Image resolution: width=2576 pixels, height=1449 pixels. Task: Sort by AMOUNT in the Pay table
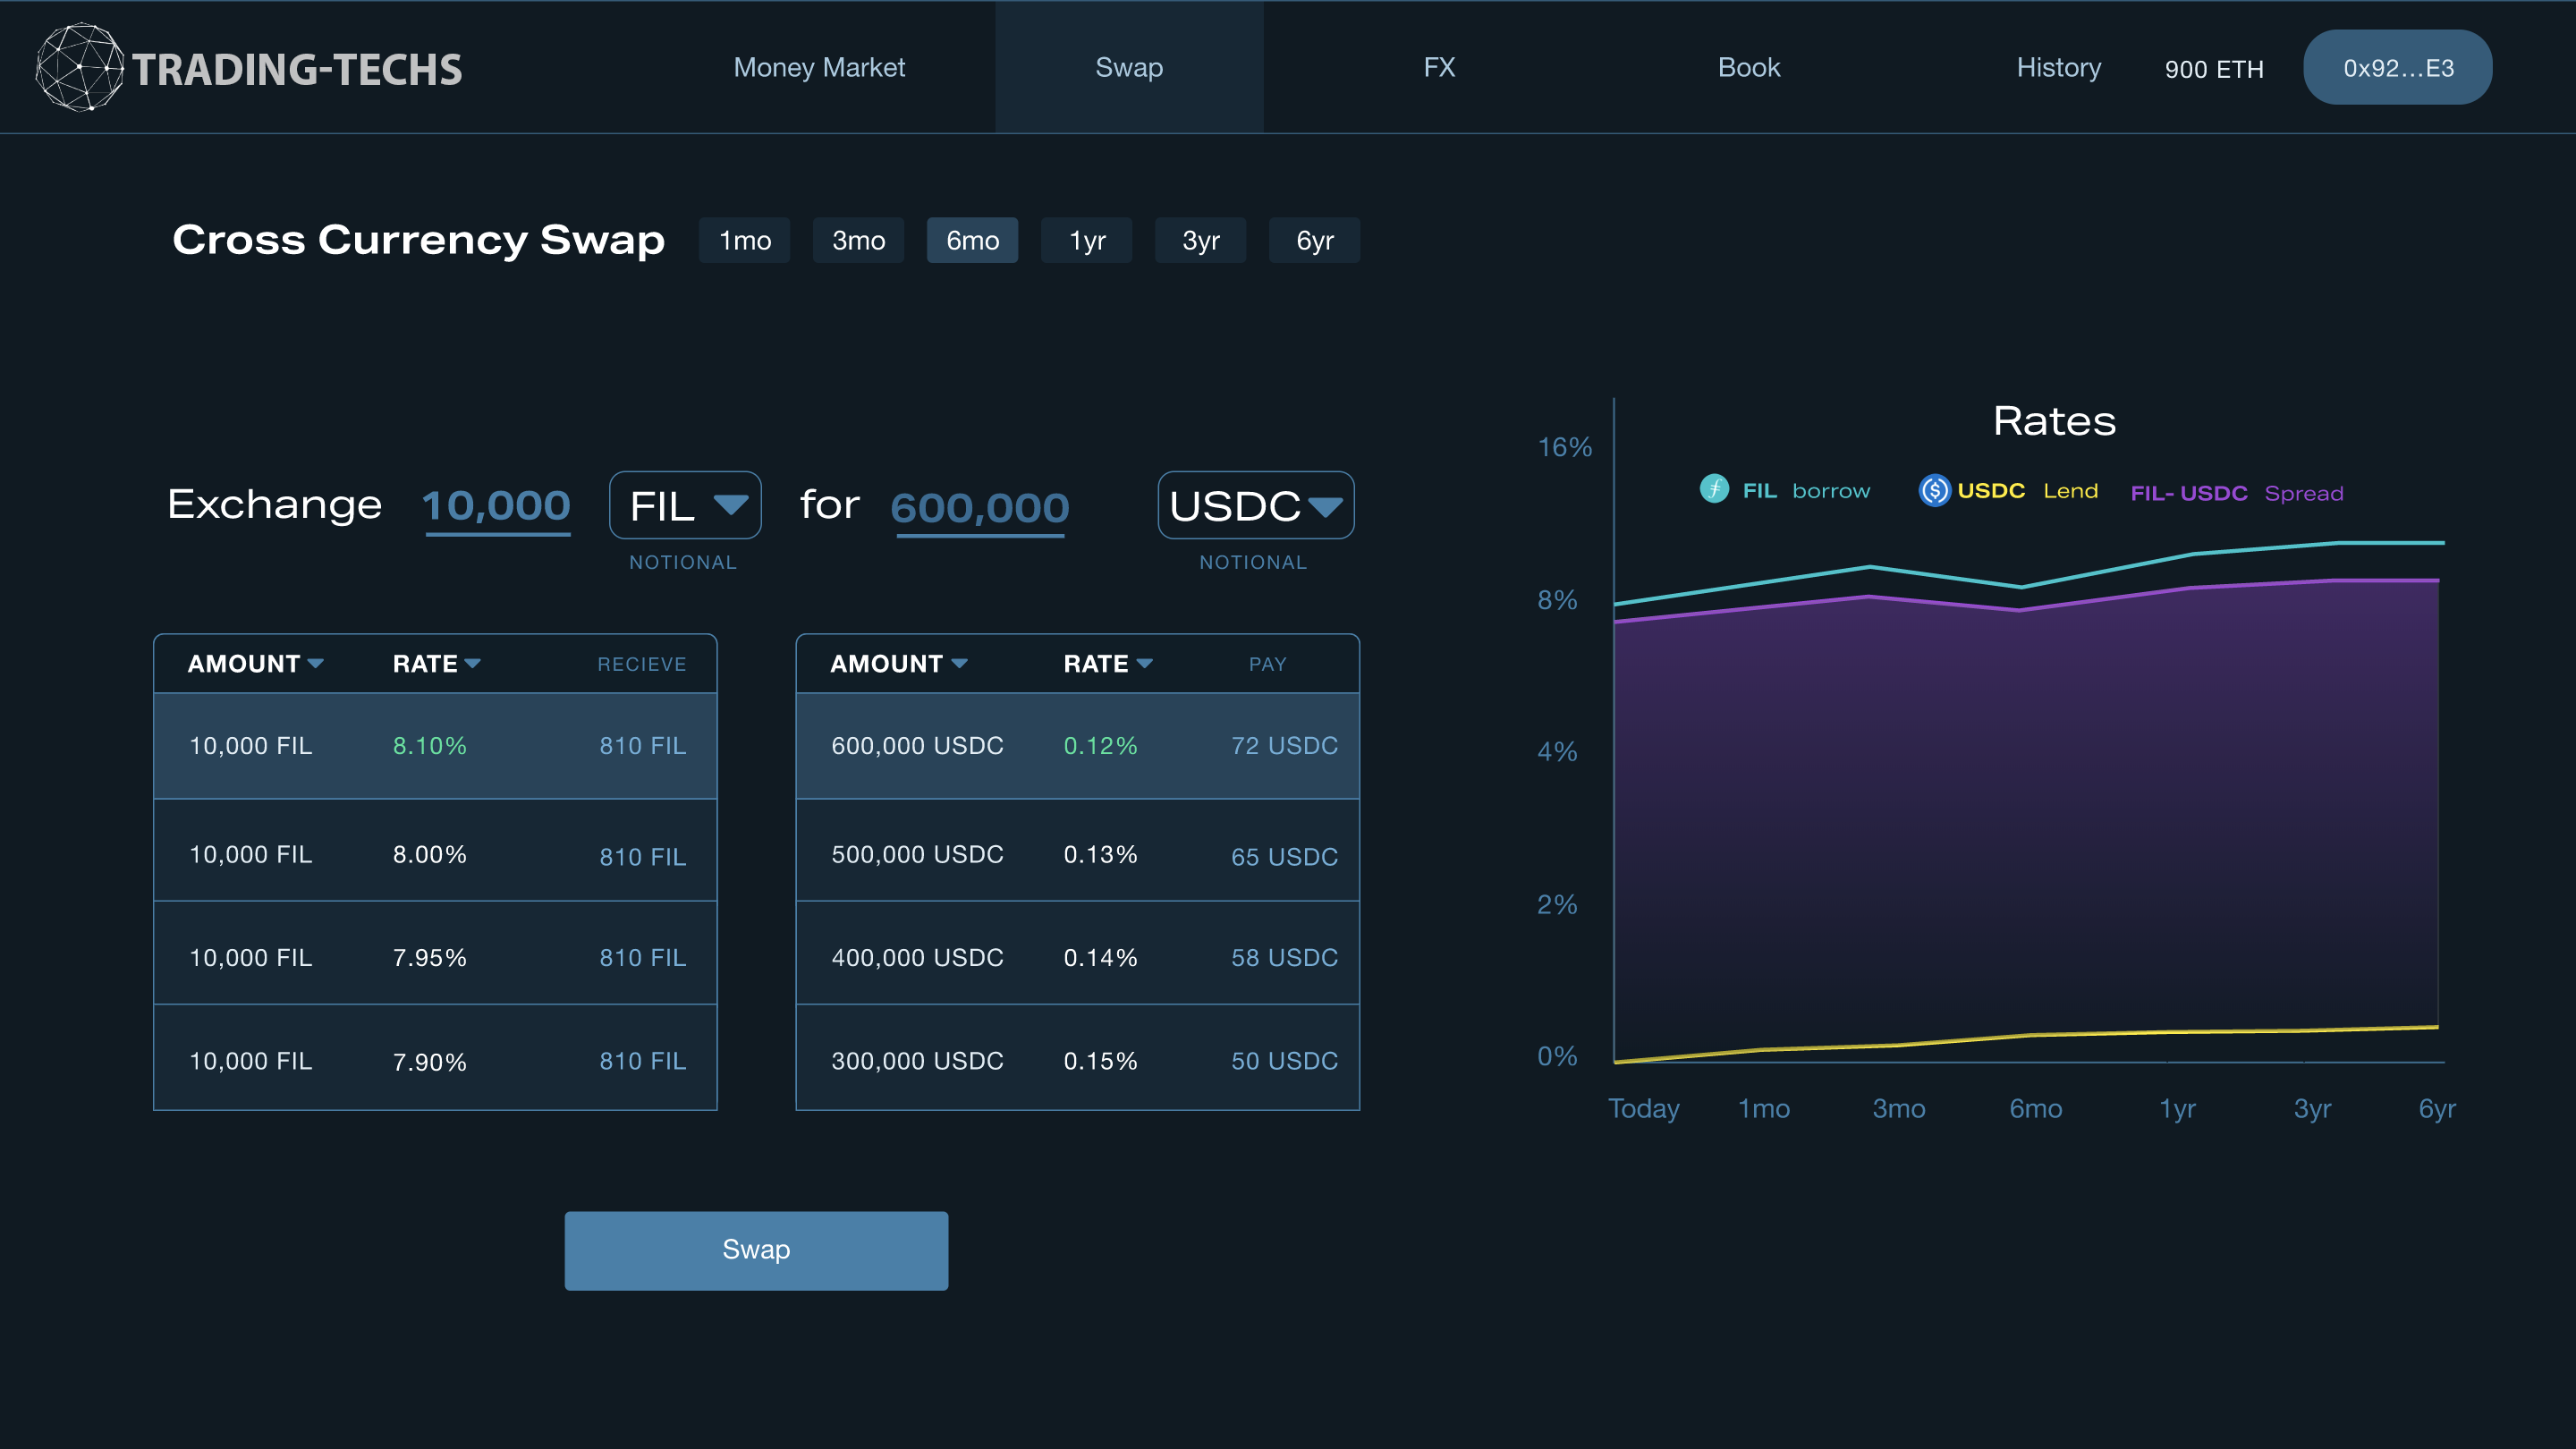(x=898, y=664)
